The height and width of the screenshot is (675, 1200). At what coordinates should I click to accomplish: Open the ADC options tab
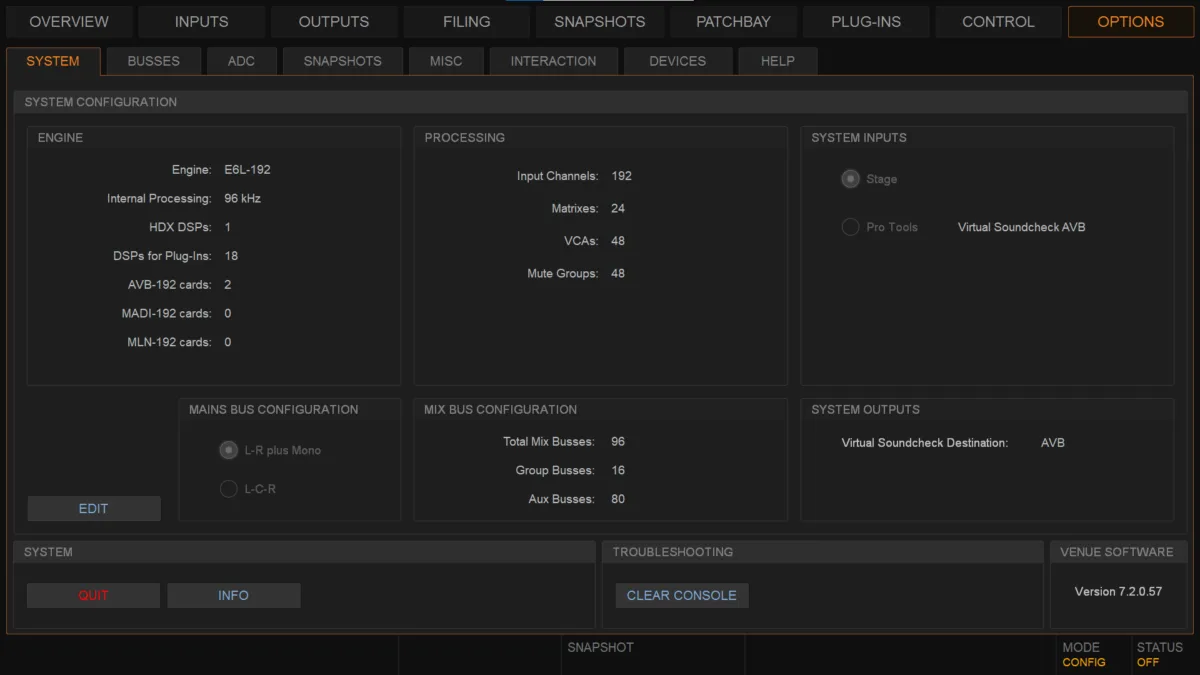coord(241,61)
